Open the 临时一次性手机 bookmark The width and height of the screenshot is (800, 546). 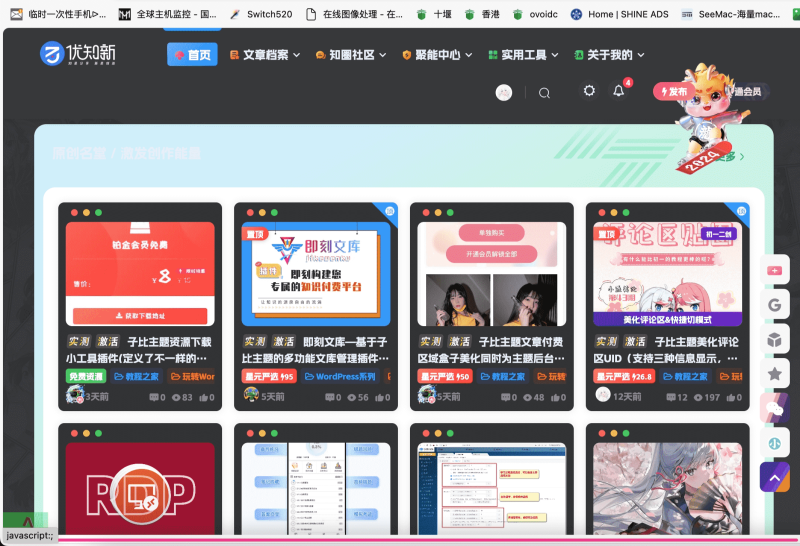point(58,14)
